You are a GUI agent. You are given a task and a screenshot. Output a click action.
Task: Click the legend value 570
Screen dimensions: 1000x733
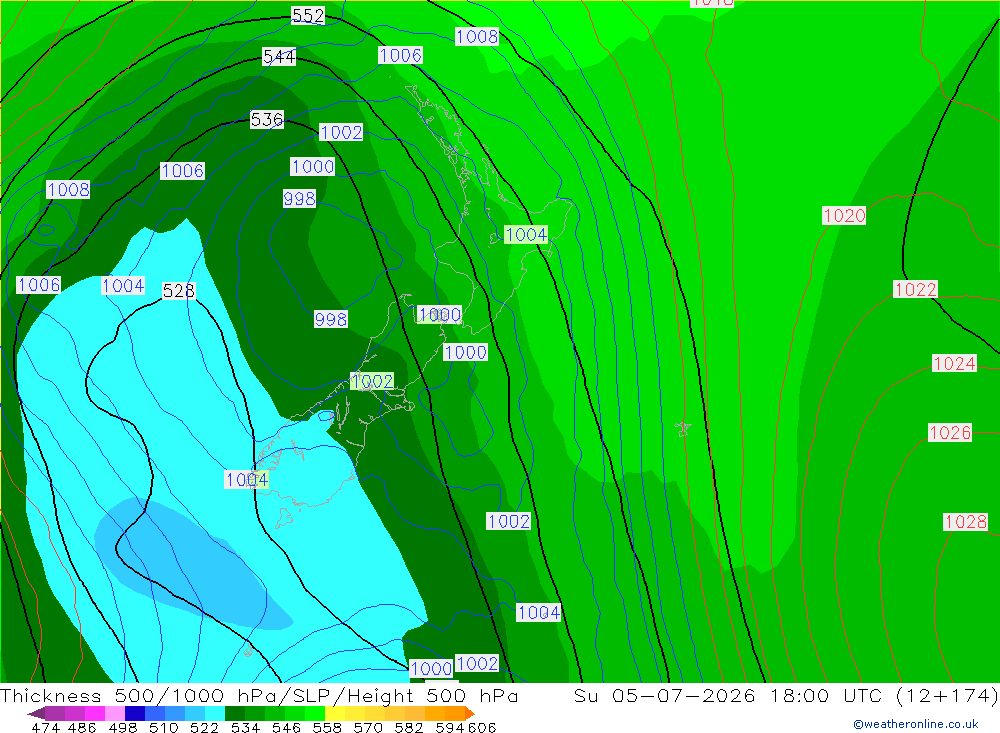tap(368, 727)
